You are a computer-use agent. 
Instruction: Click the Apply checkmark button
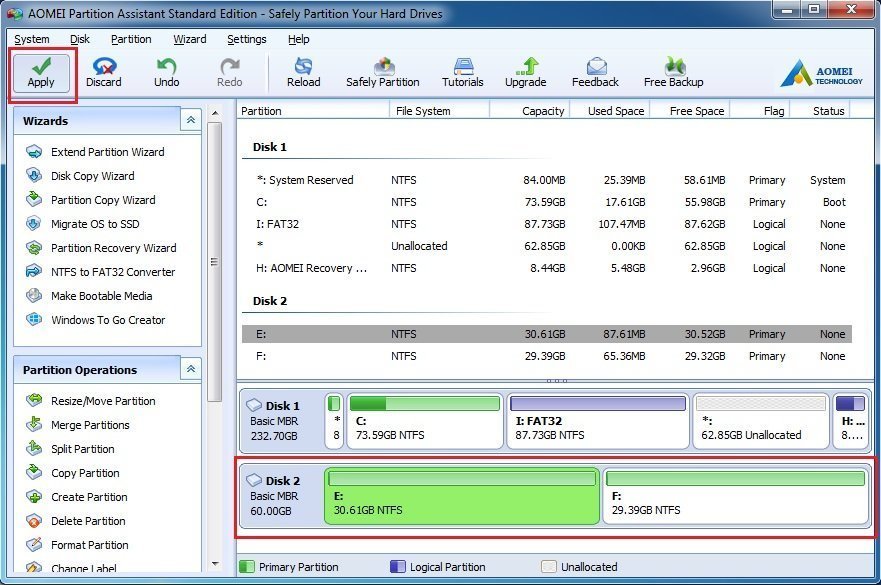click(x=41, y=74)
